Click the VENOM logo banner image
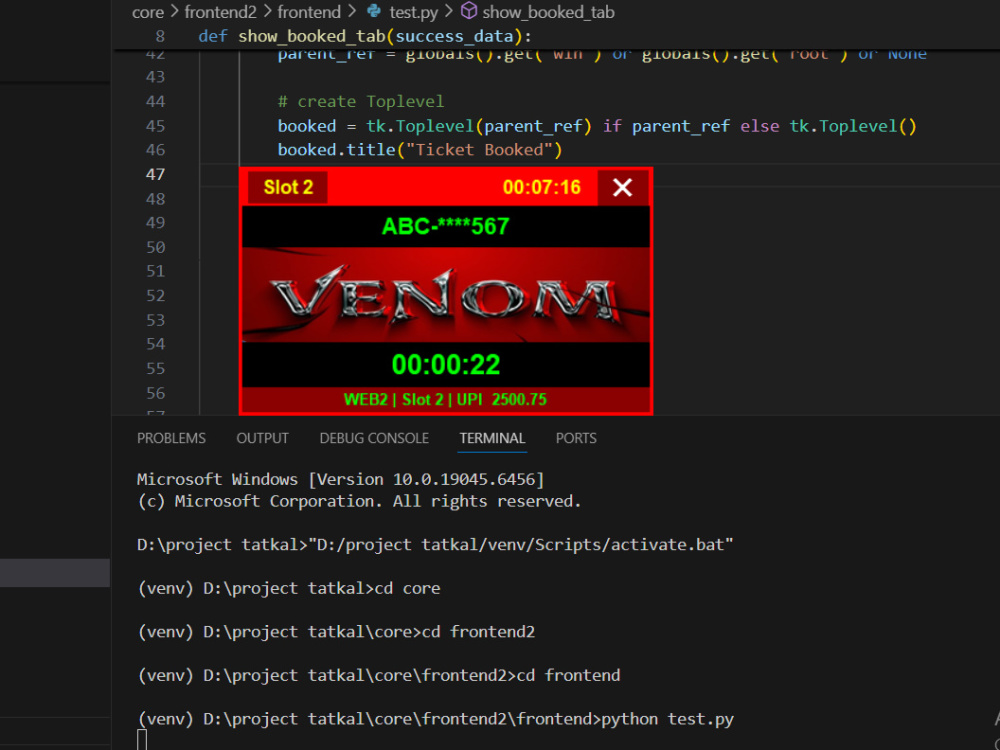Screen dimensions: 1000x750 click(446, 295)
